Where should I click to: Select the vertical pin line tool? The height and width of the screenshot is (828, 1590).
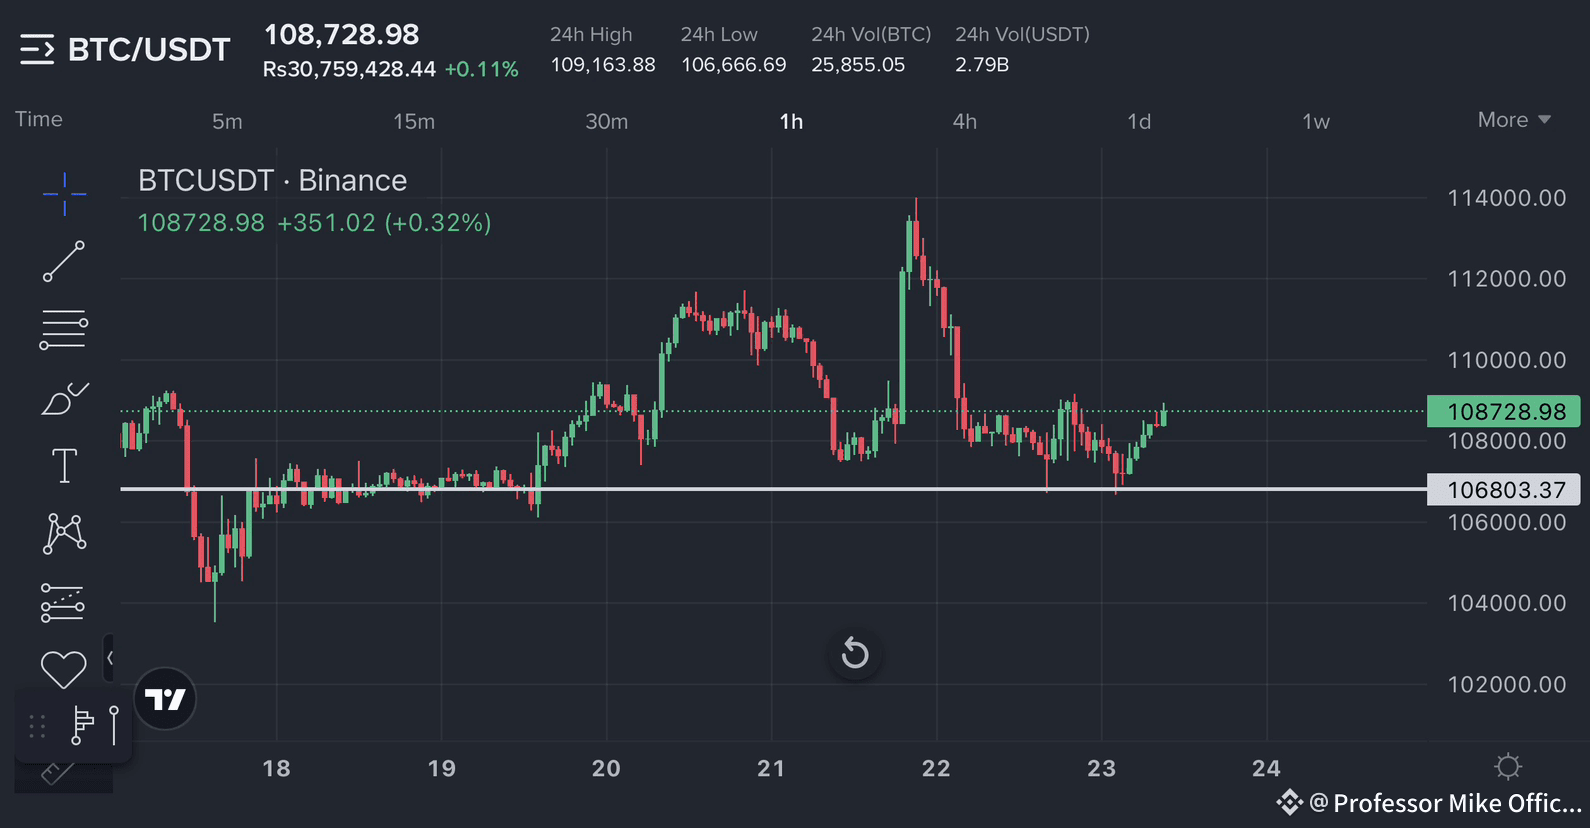[114, 725]
